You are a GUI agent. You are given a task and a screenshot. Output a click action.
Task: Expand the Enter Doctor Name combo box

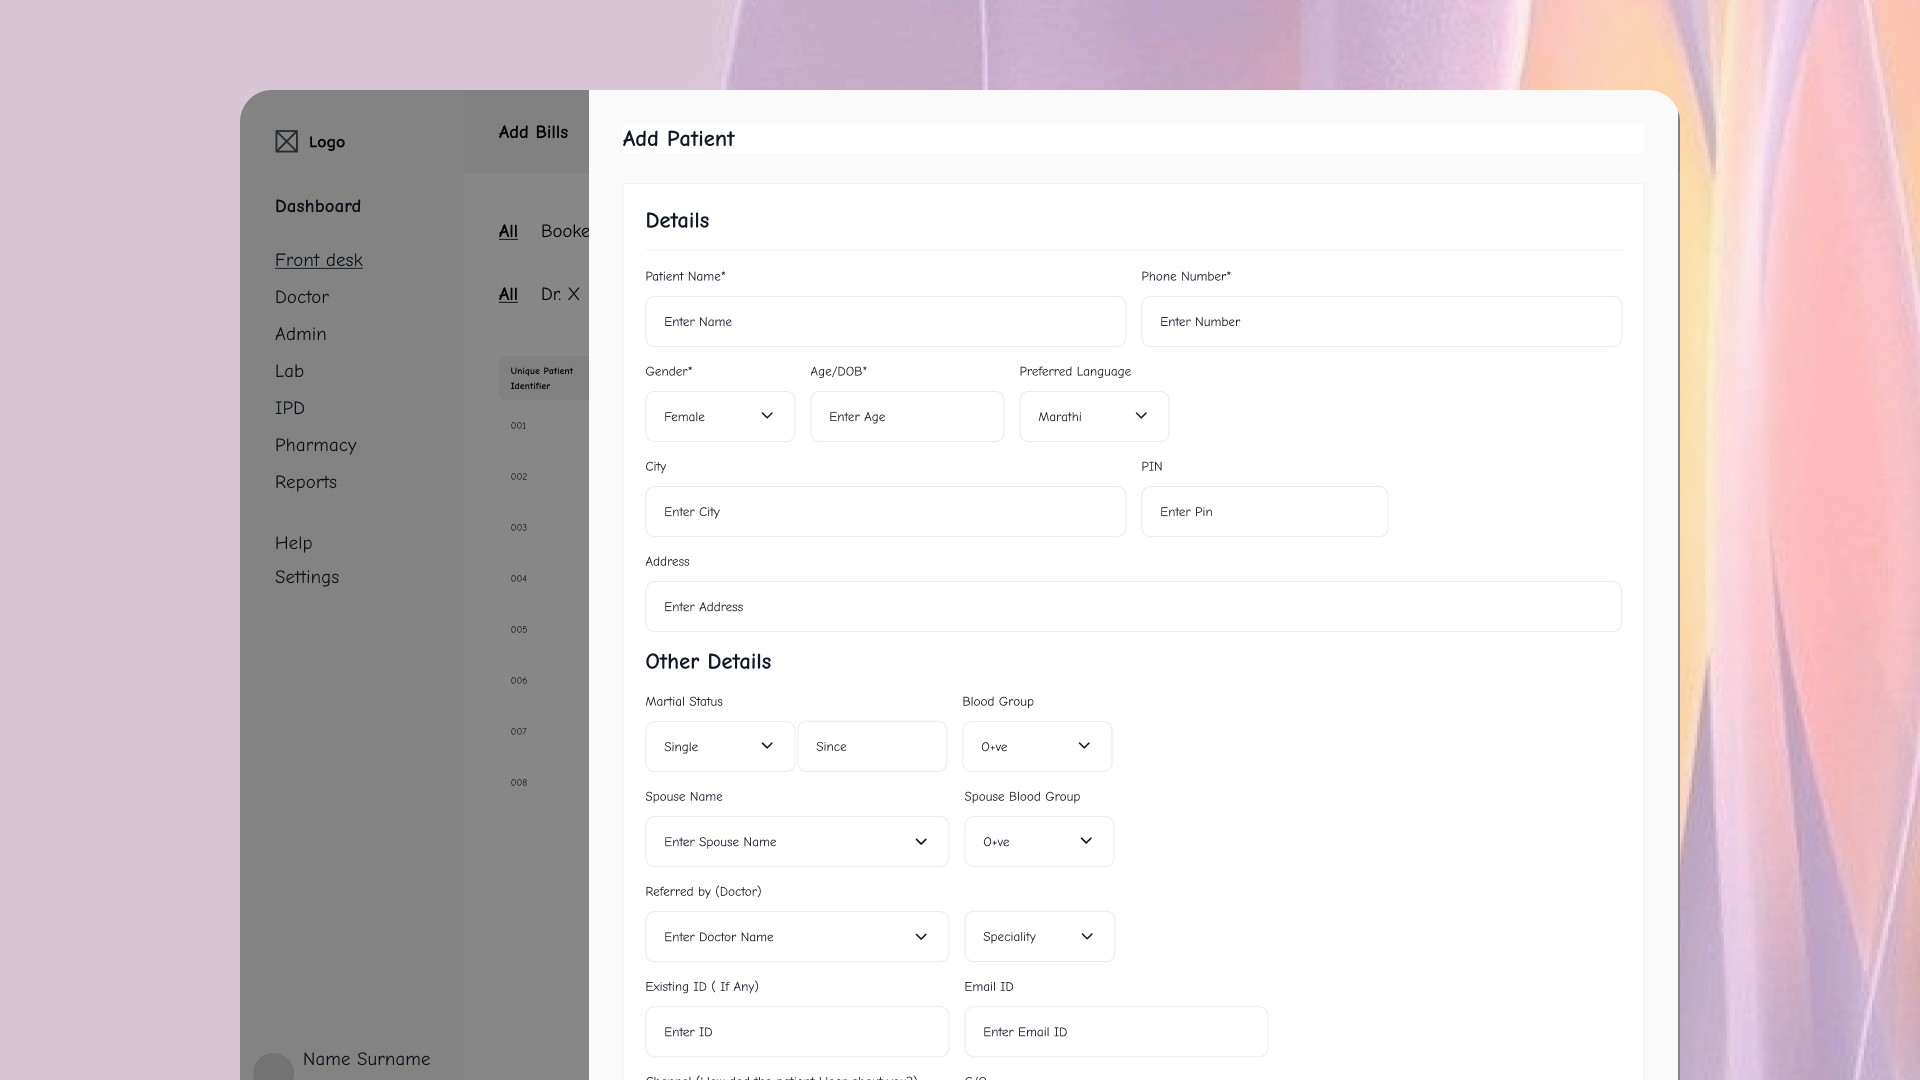tap(796, 937)
